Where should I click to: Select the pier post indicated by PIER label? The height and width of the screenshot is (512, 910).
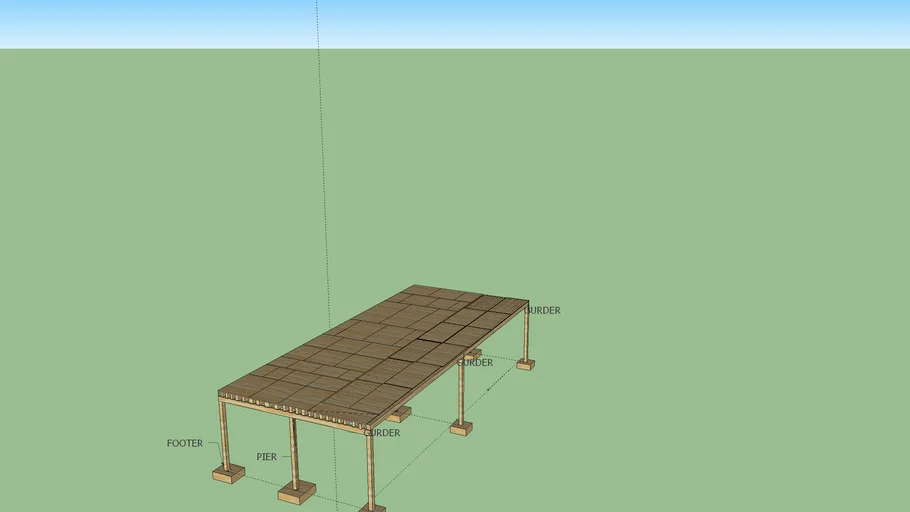pyautogui.click(x=293, y=450)
